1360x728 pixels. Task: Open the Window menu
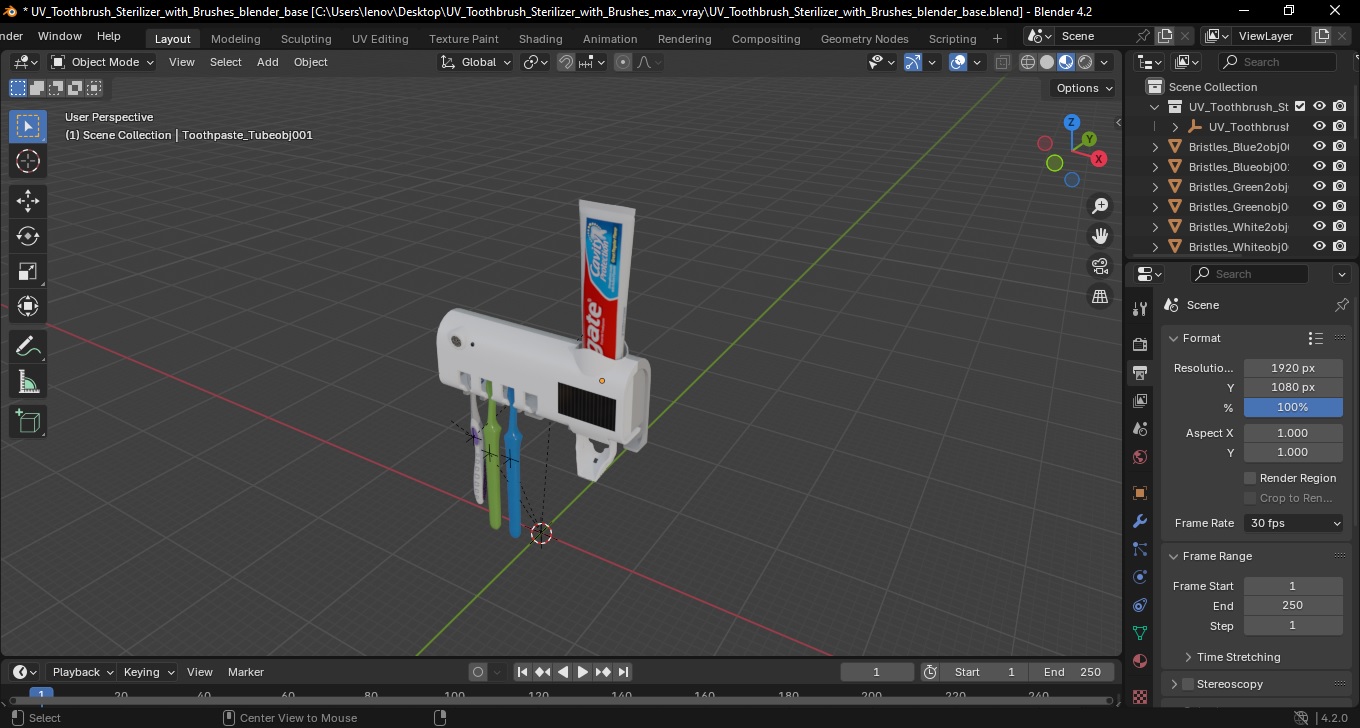click(x=60, y=36)
